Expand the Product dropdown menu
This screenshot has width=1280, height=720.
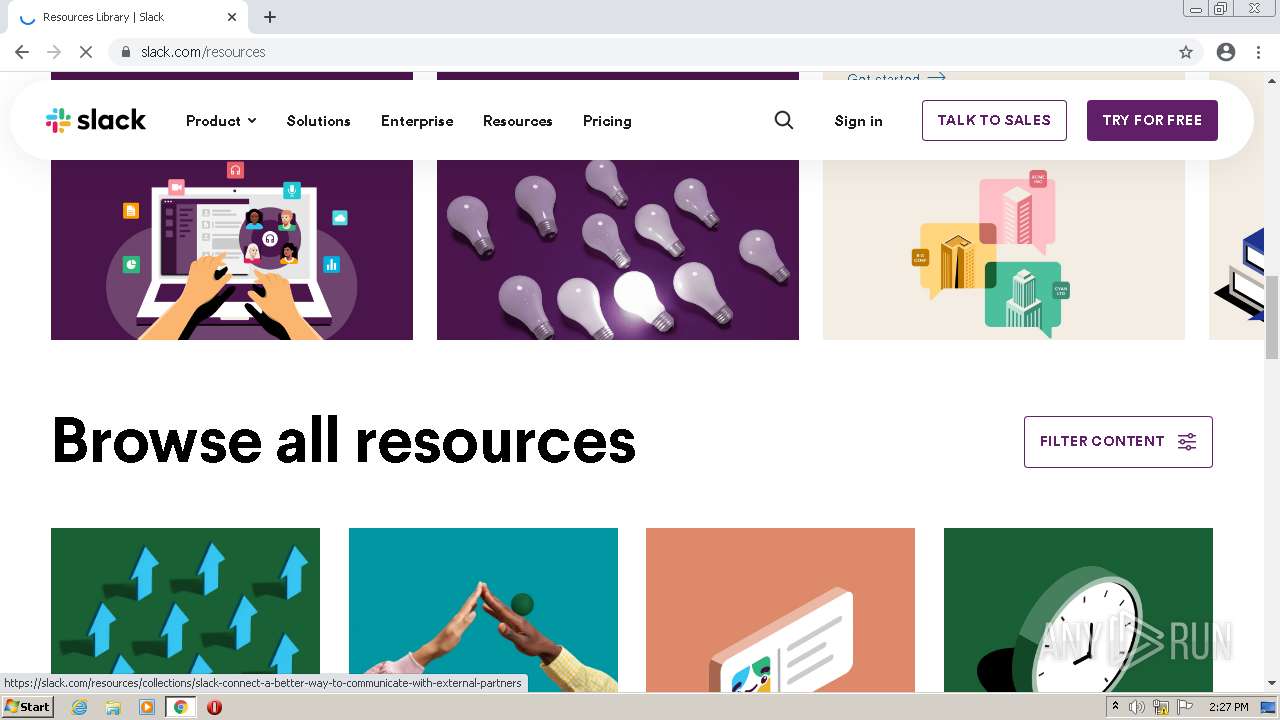(x=221, y=121)
